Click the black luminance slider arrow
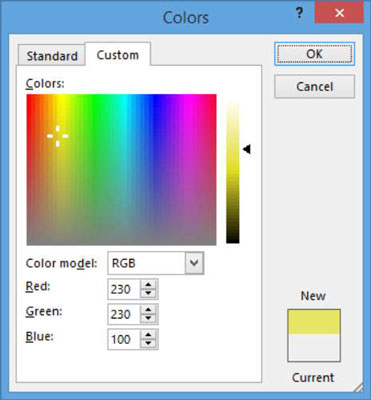 click(x=247, y=149)
